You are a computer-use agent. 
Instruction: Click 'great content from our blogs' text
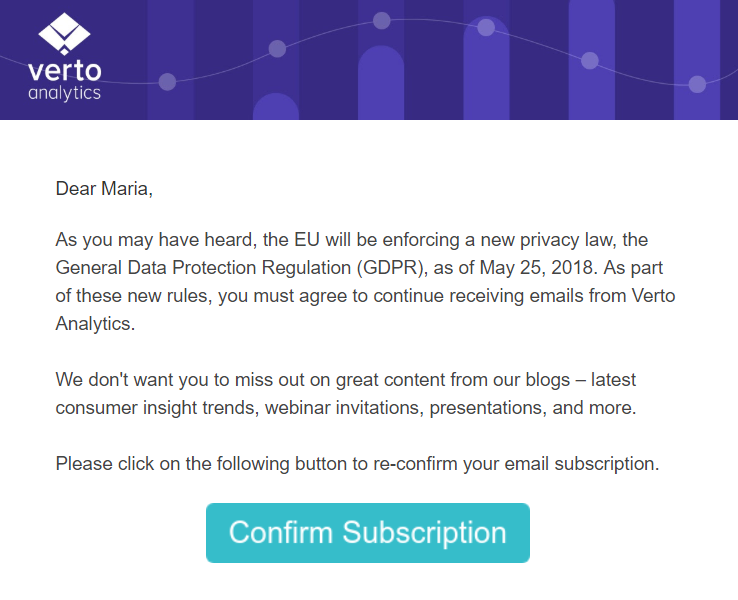[x=453, y=380]
